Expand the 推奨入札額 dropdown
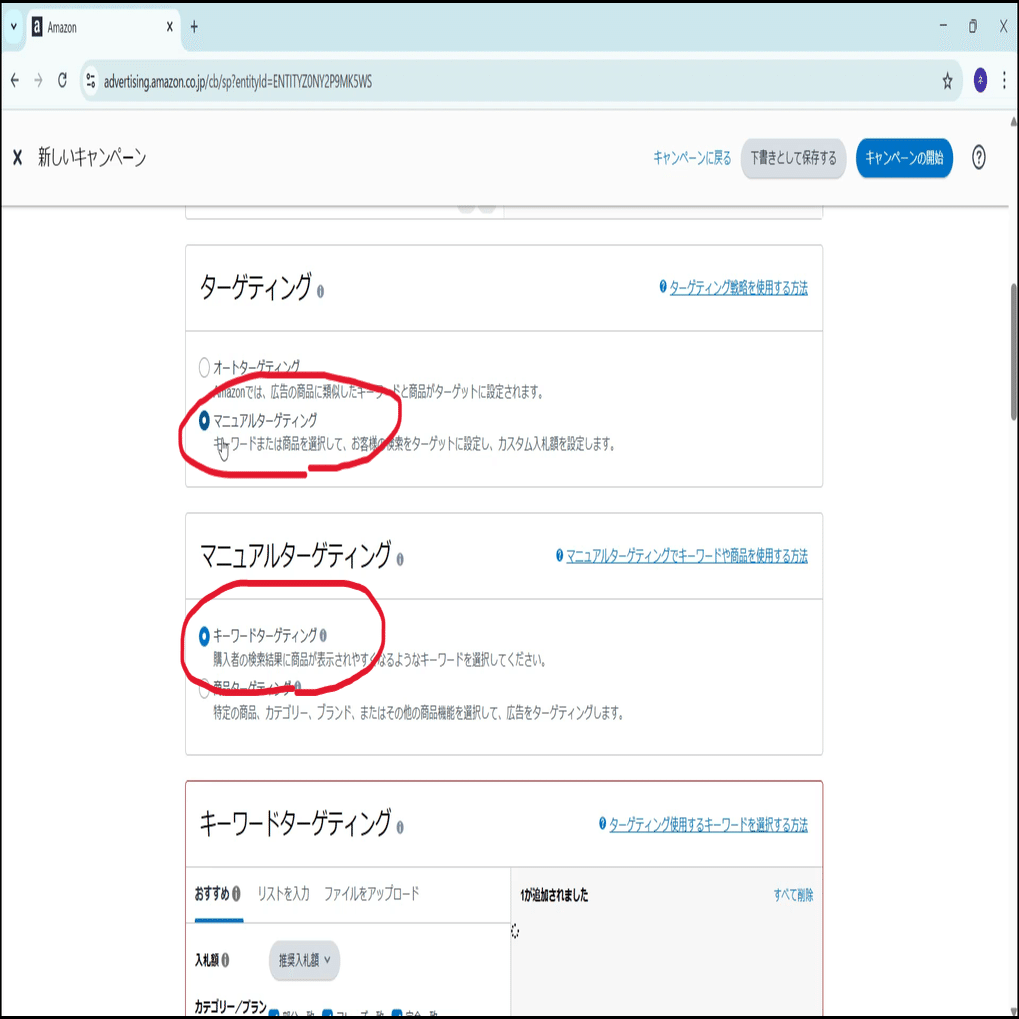This screenshot has height=1019, width=1019. 304,960
